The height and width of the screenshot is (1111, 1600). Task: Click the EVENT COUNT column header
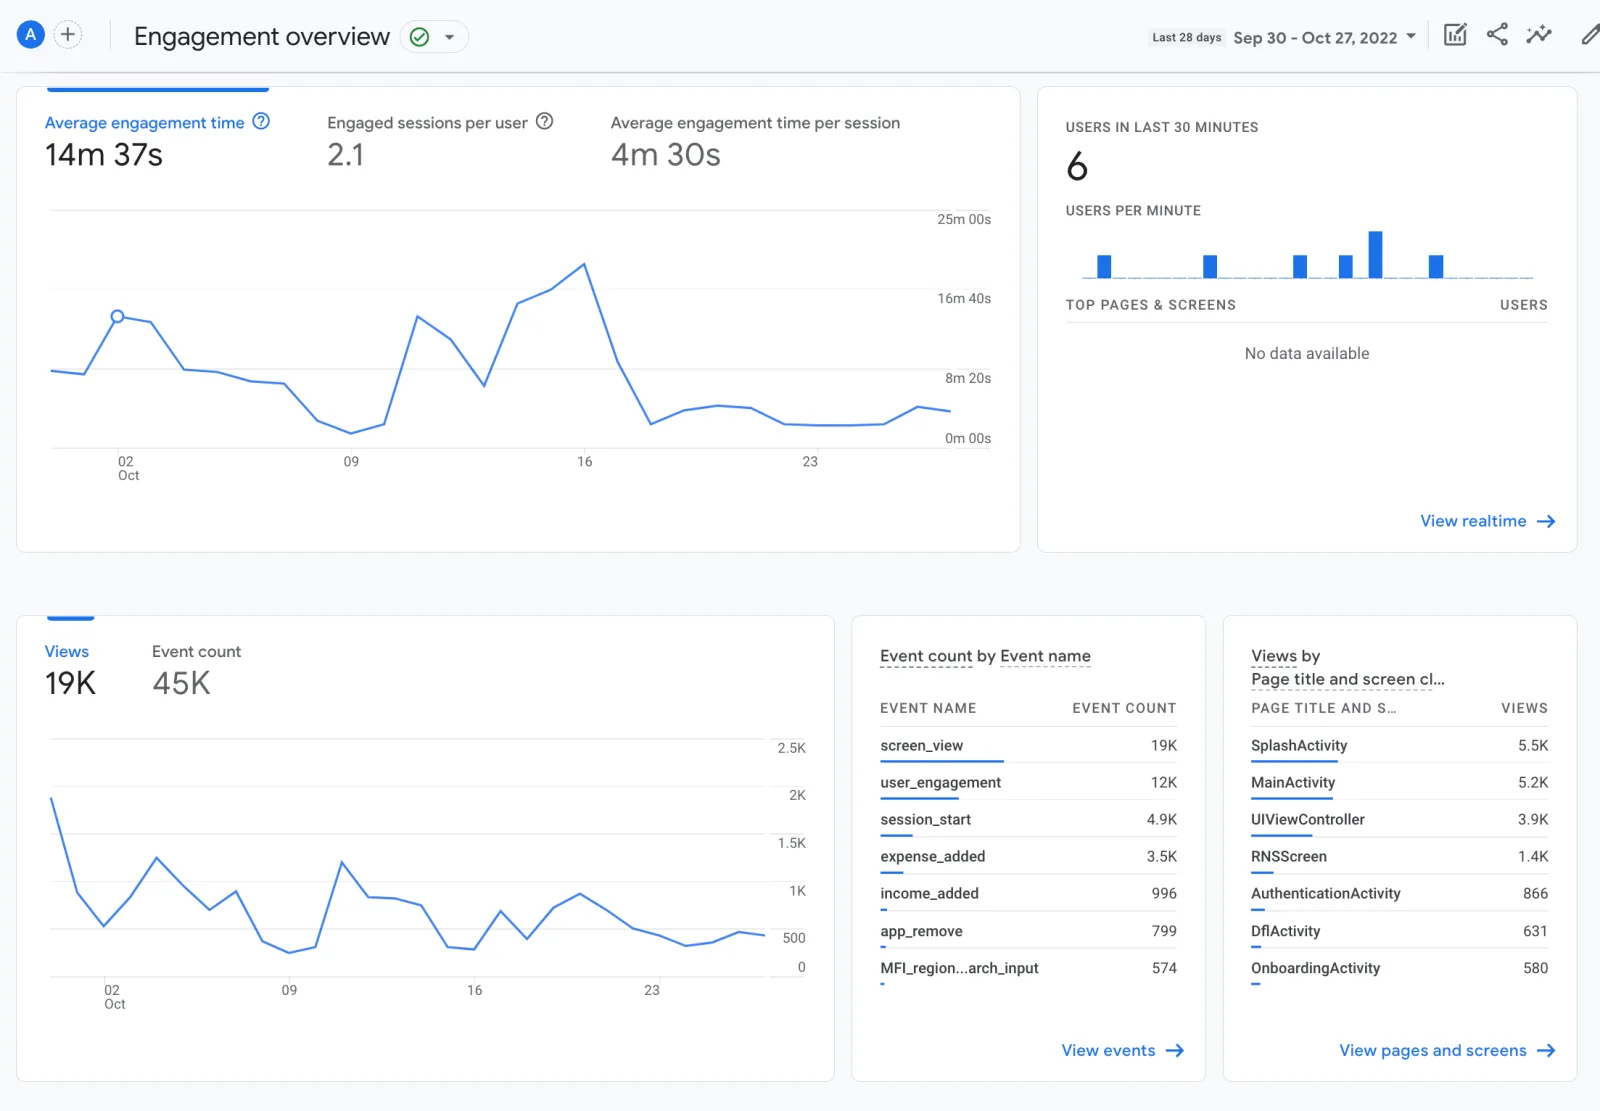[x=1124, y=708]
